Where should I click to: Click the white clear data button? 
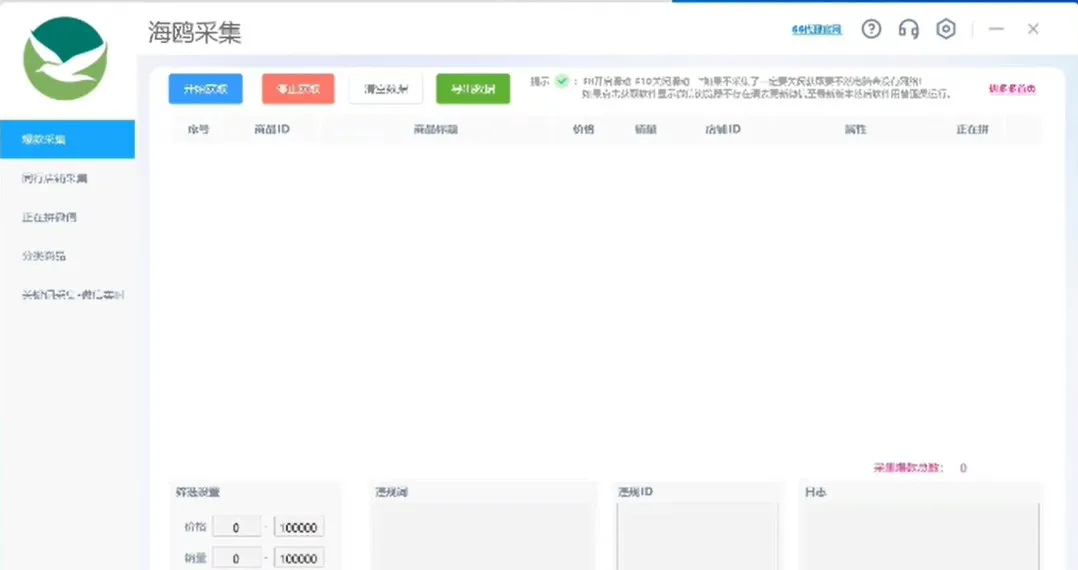[x=385, y=89]
